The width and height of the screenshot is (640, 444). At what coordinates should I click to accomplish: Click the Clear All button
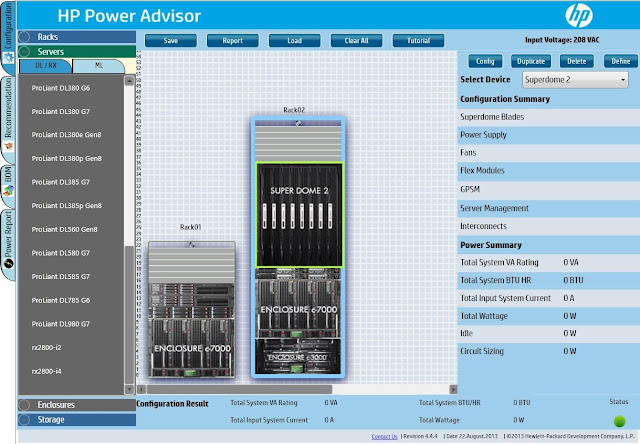[356, 40]
